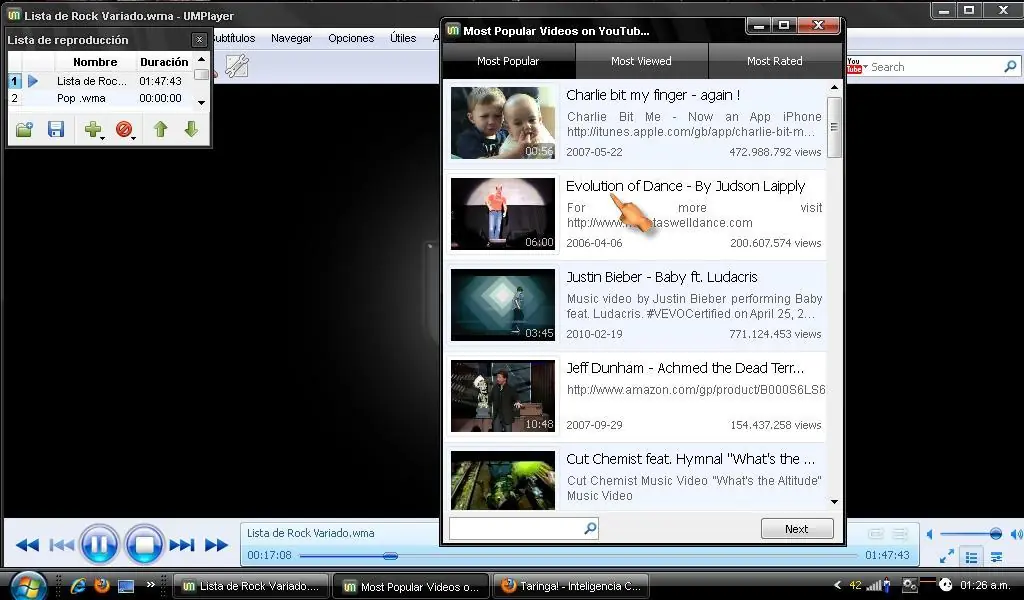
Task: Toggle the playlist panel list icon
Action: pos(972,557)
